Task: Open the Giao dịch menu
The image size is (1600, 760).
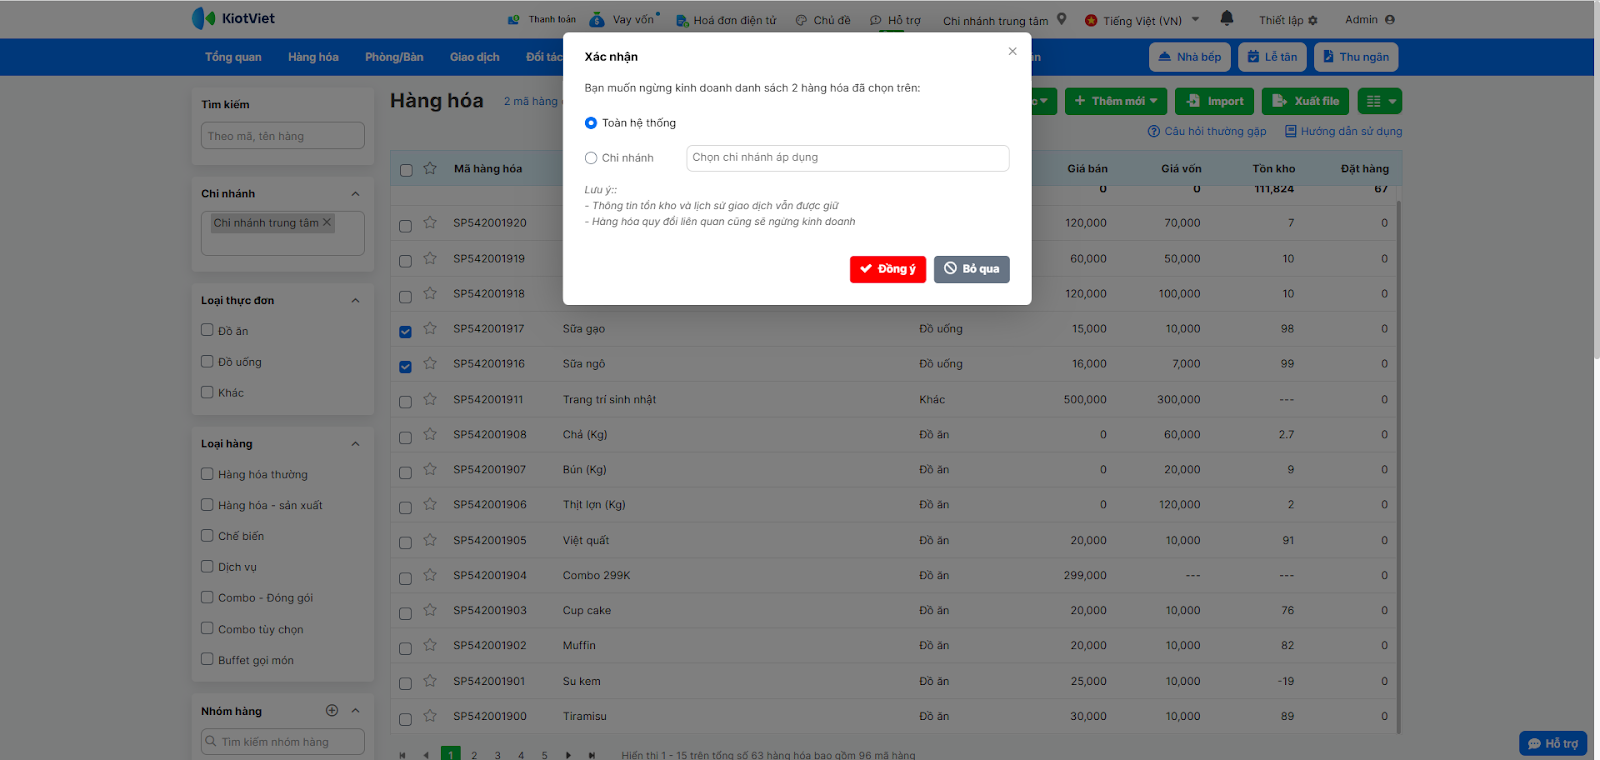Action: coord(474,57)
